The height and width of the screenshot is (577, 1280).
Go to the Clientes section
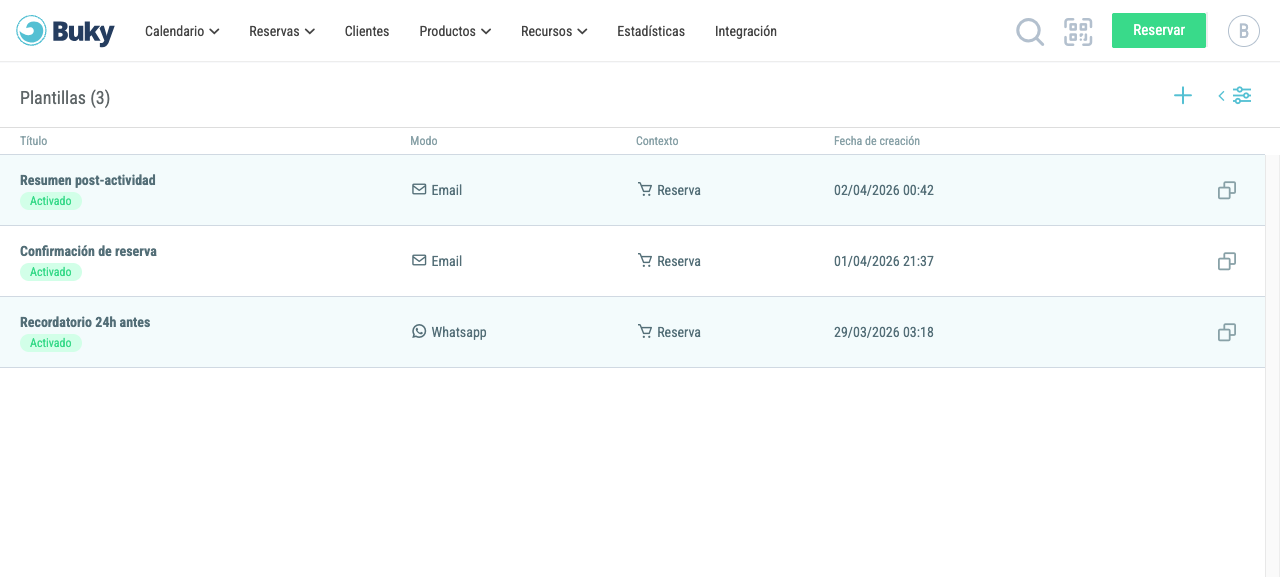367,31
